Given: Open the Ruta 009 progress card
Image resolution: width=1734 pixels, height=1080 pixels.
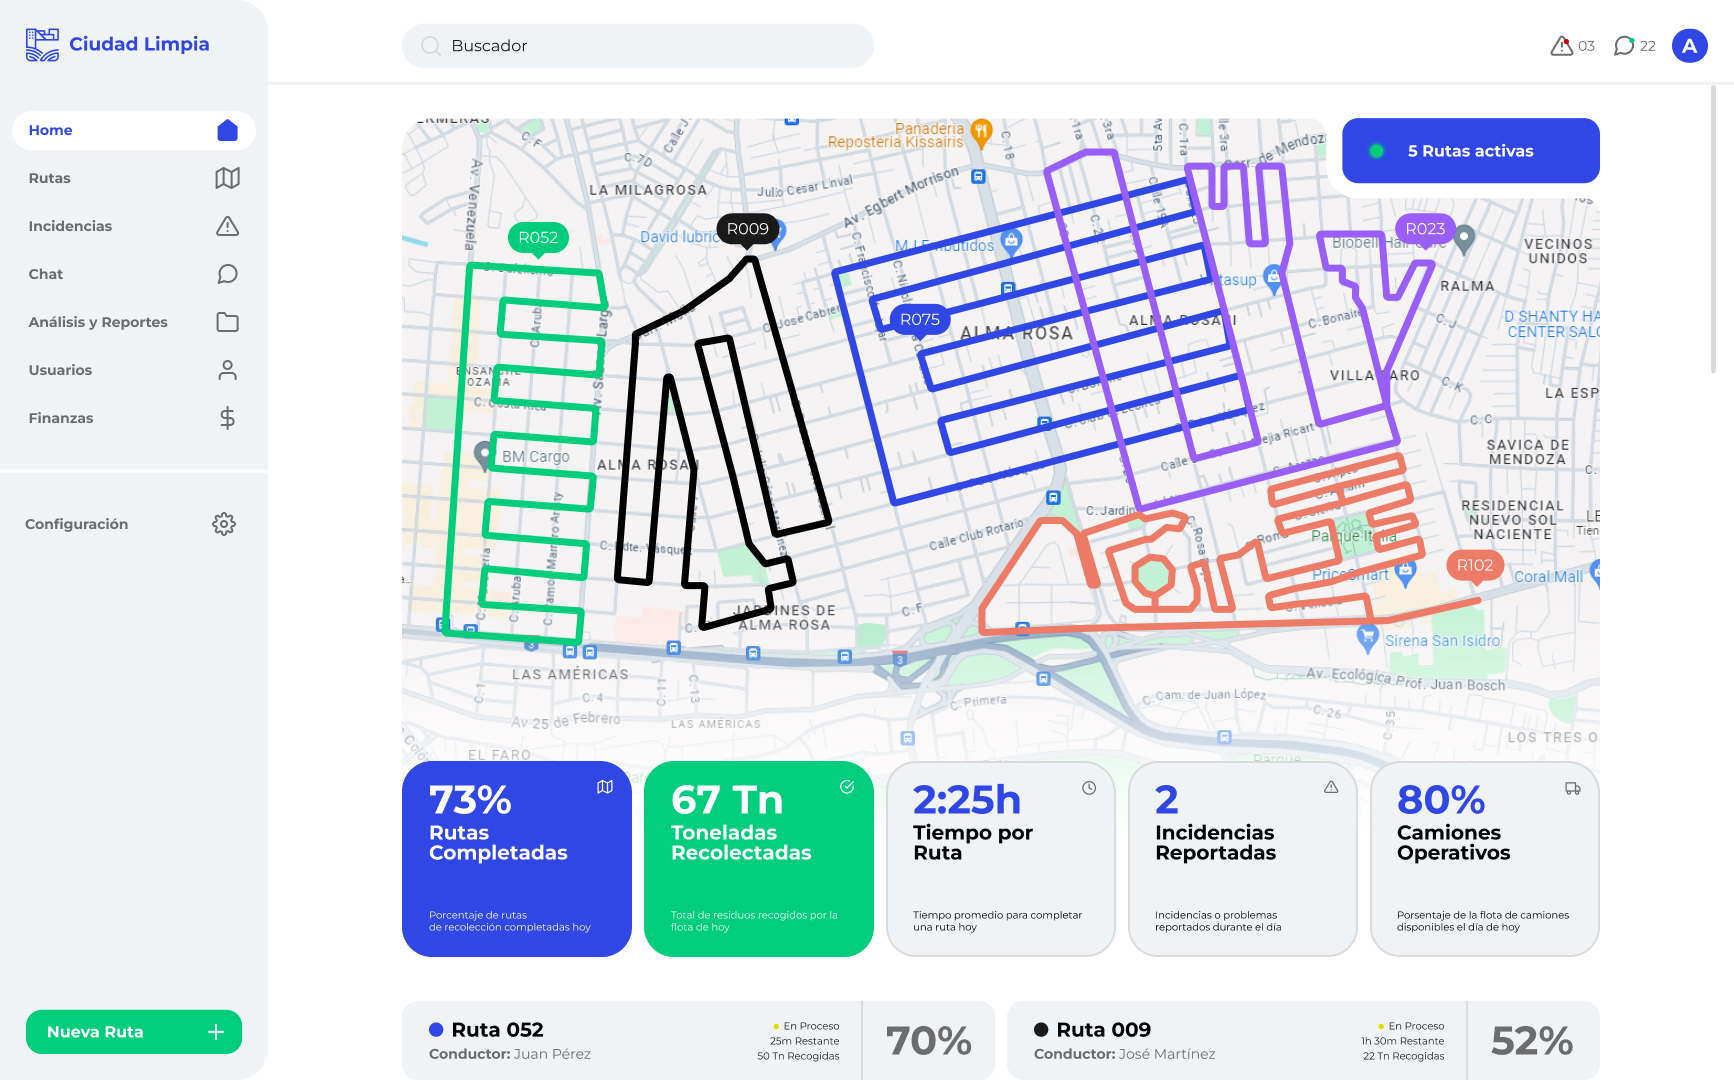Looking at the screenshot, I should [x=1302, y=1040].
